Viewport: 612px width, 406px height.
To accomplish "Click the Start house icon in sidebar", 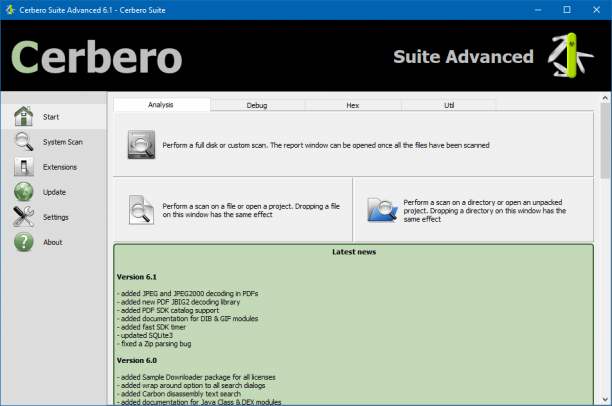I will point(23,116).
